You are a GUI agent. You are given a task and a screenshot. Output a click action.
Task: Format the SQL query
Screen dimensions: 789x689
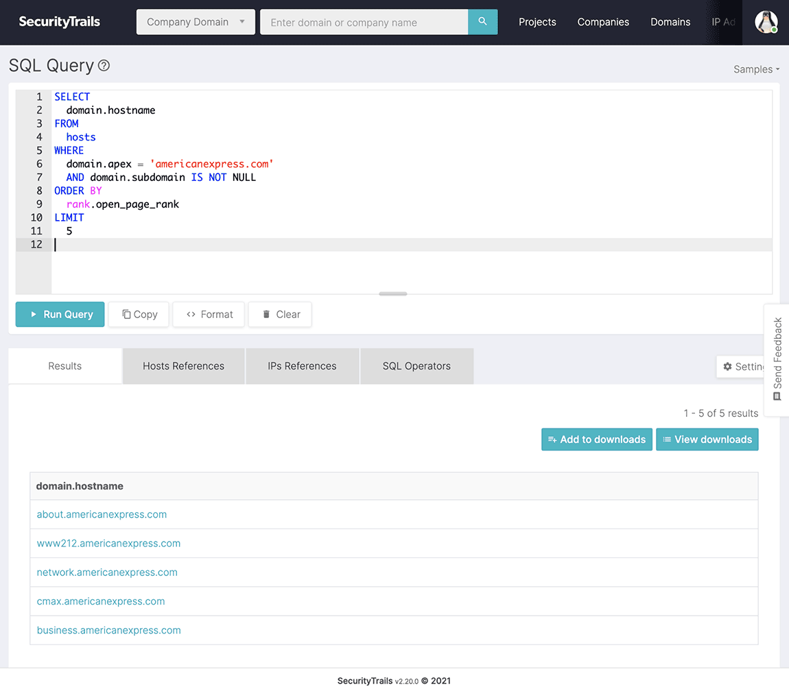click(208, 314)
